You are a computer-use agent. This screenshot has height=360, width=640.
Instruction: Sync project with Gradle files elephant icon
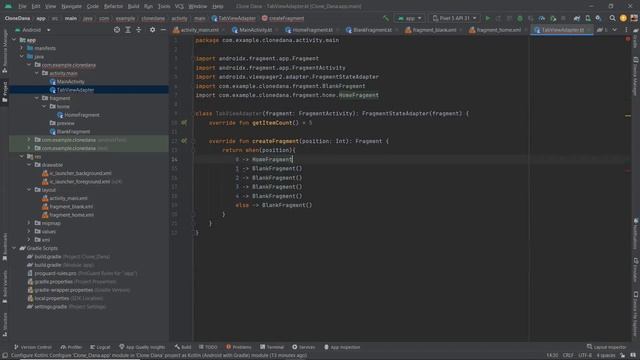pos(577,18)
